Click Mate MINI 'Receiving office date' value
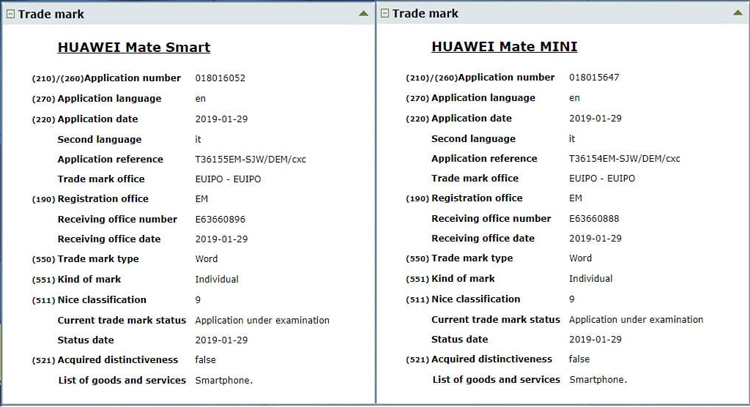 pyautogui.click(x=596, y=238)
